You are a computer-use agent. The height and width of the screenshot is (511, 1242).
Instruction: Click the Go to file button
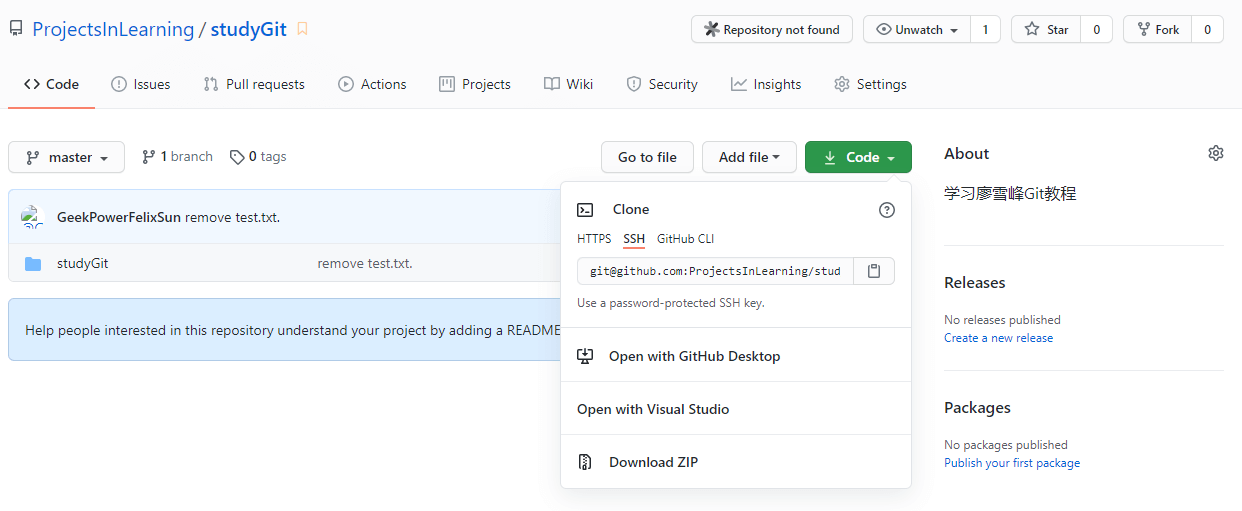click(x=647, y=157)
